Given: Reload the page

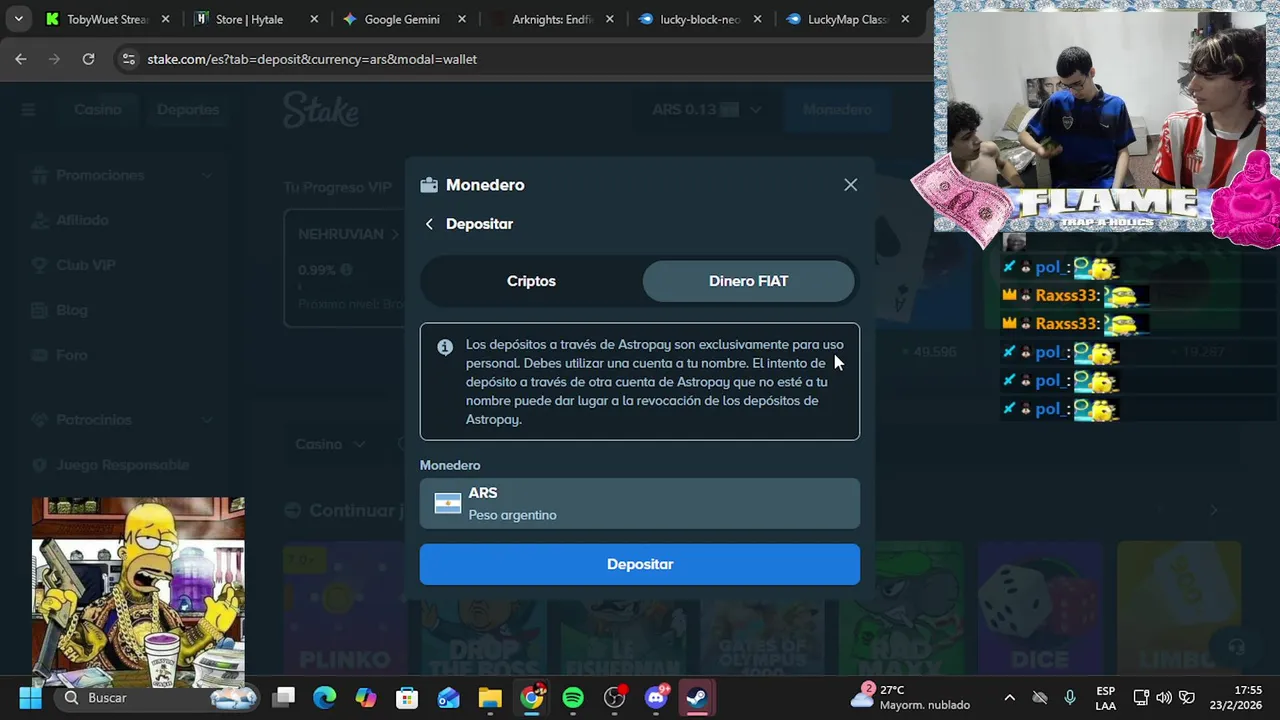Looking at the screenshot, I should tap(88, 59).
